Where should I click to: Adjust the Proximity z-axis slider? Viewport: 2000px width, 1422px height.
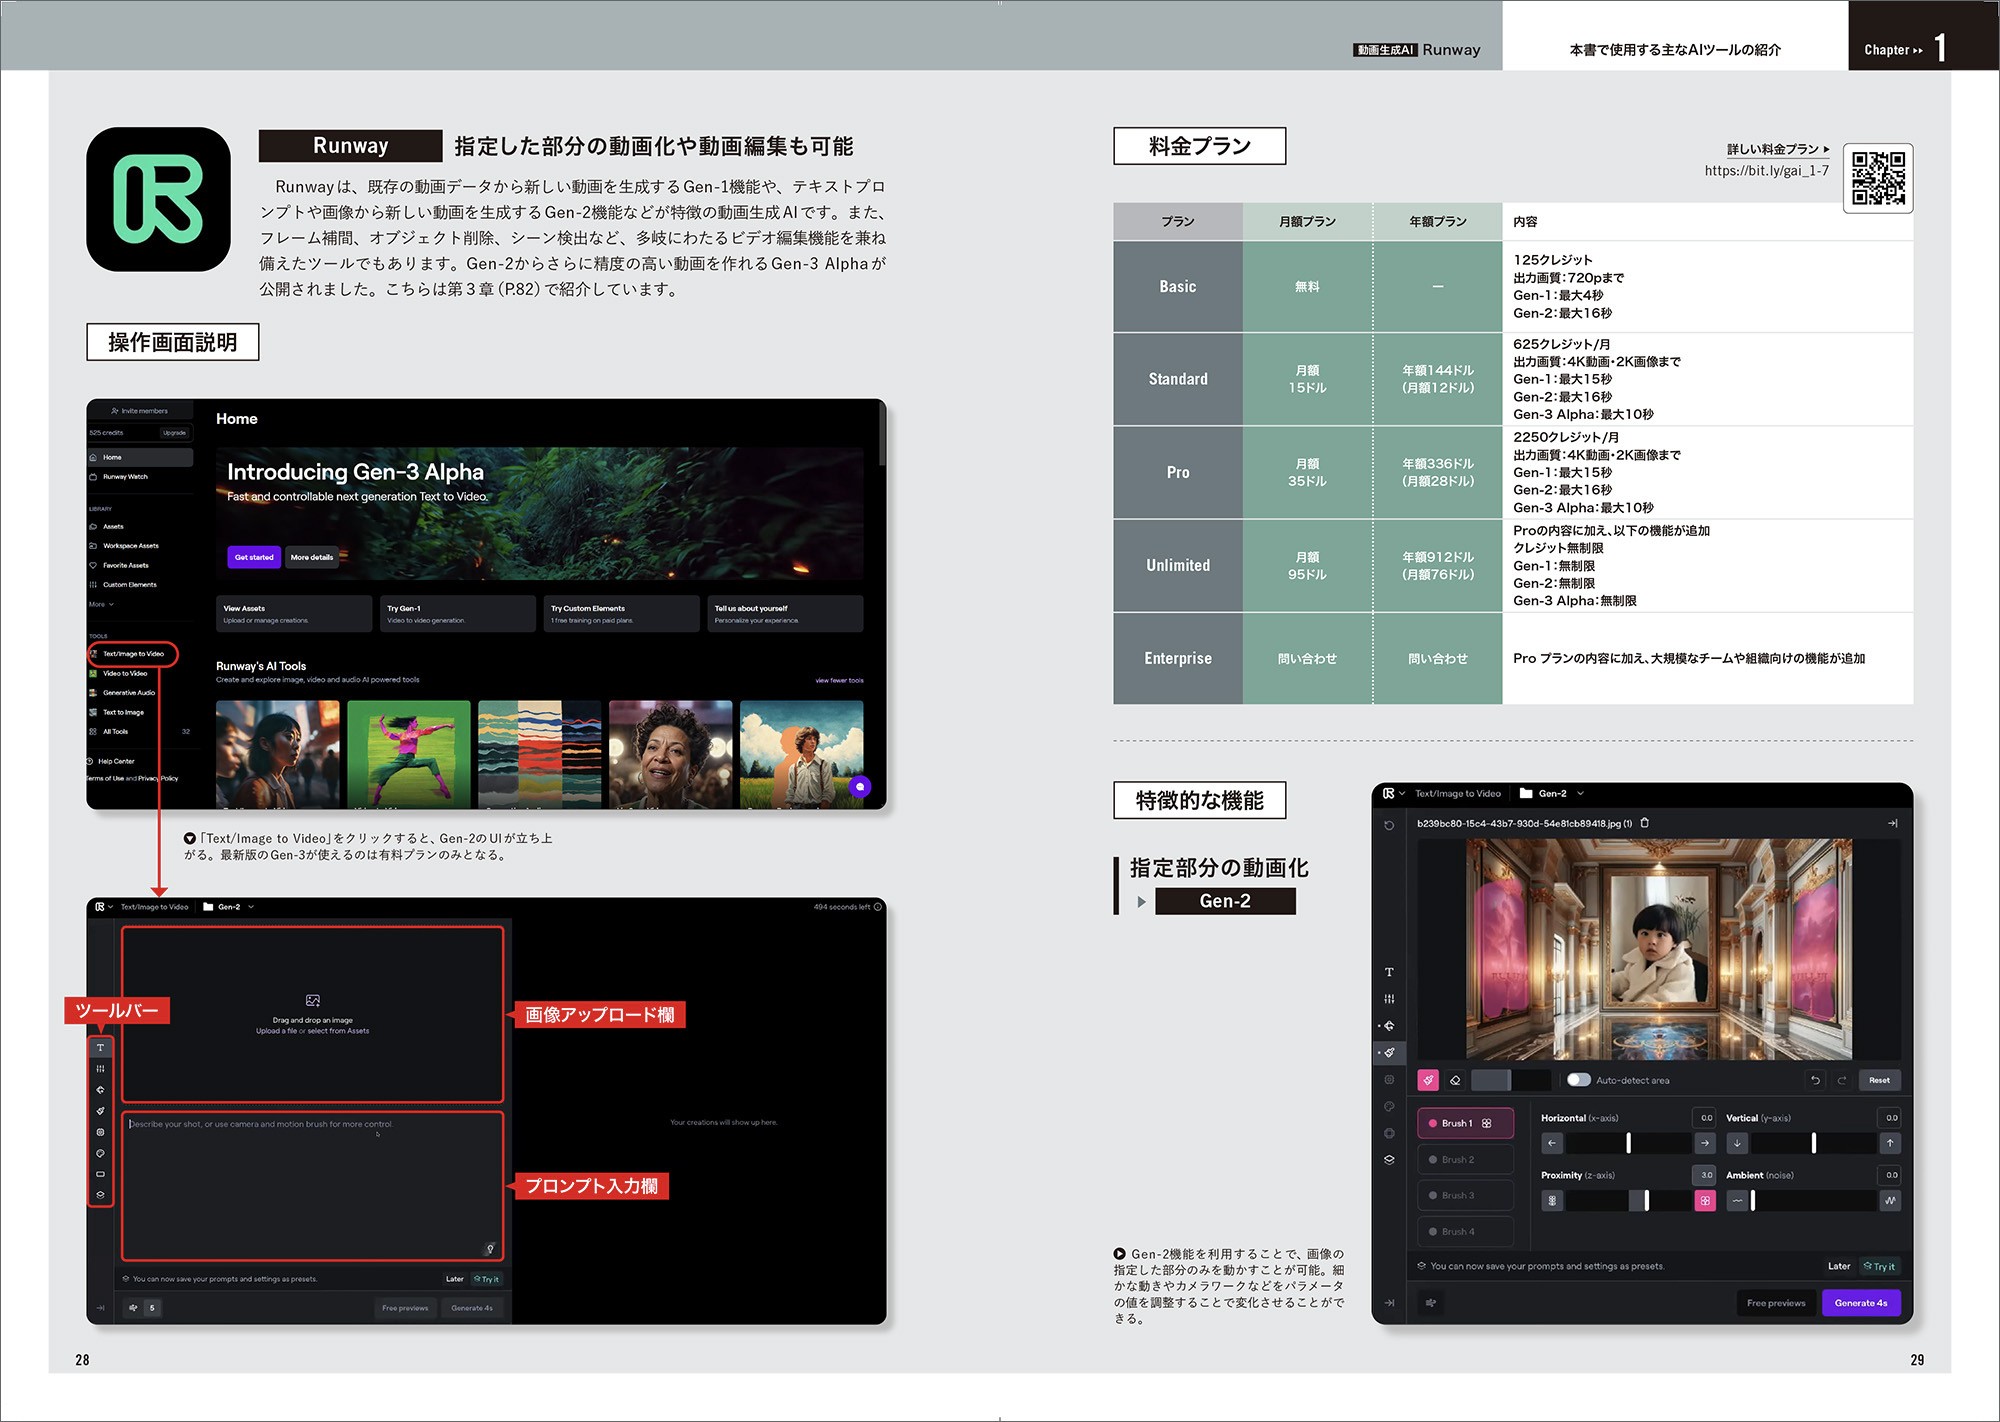pos(1646,1200)
